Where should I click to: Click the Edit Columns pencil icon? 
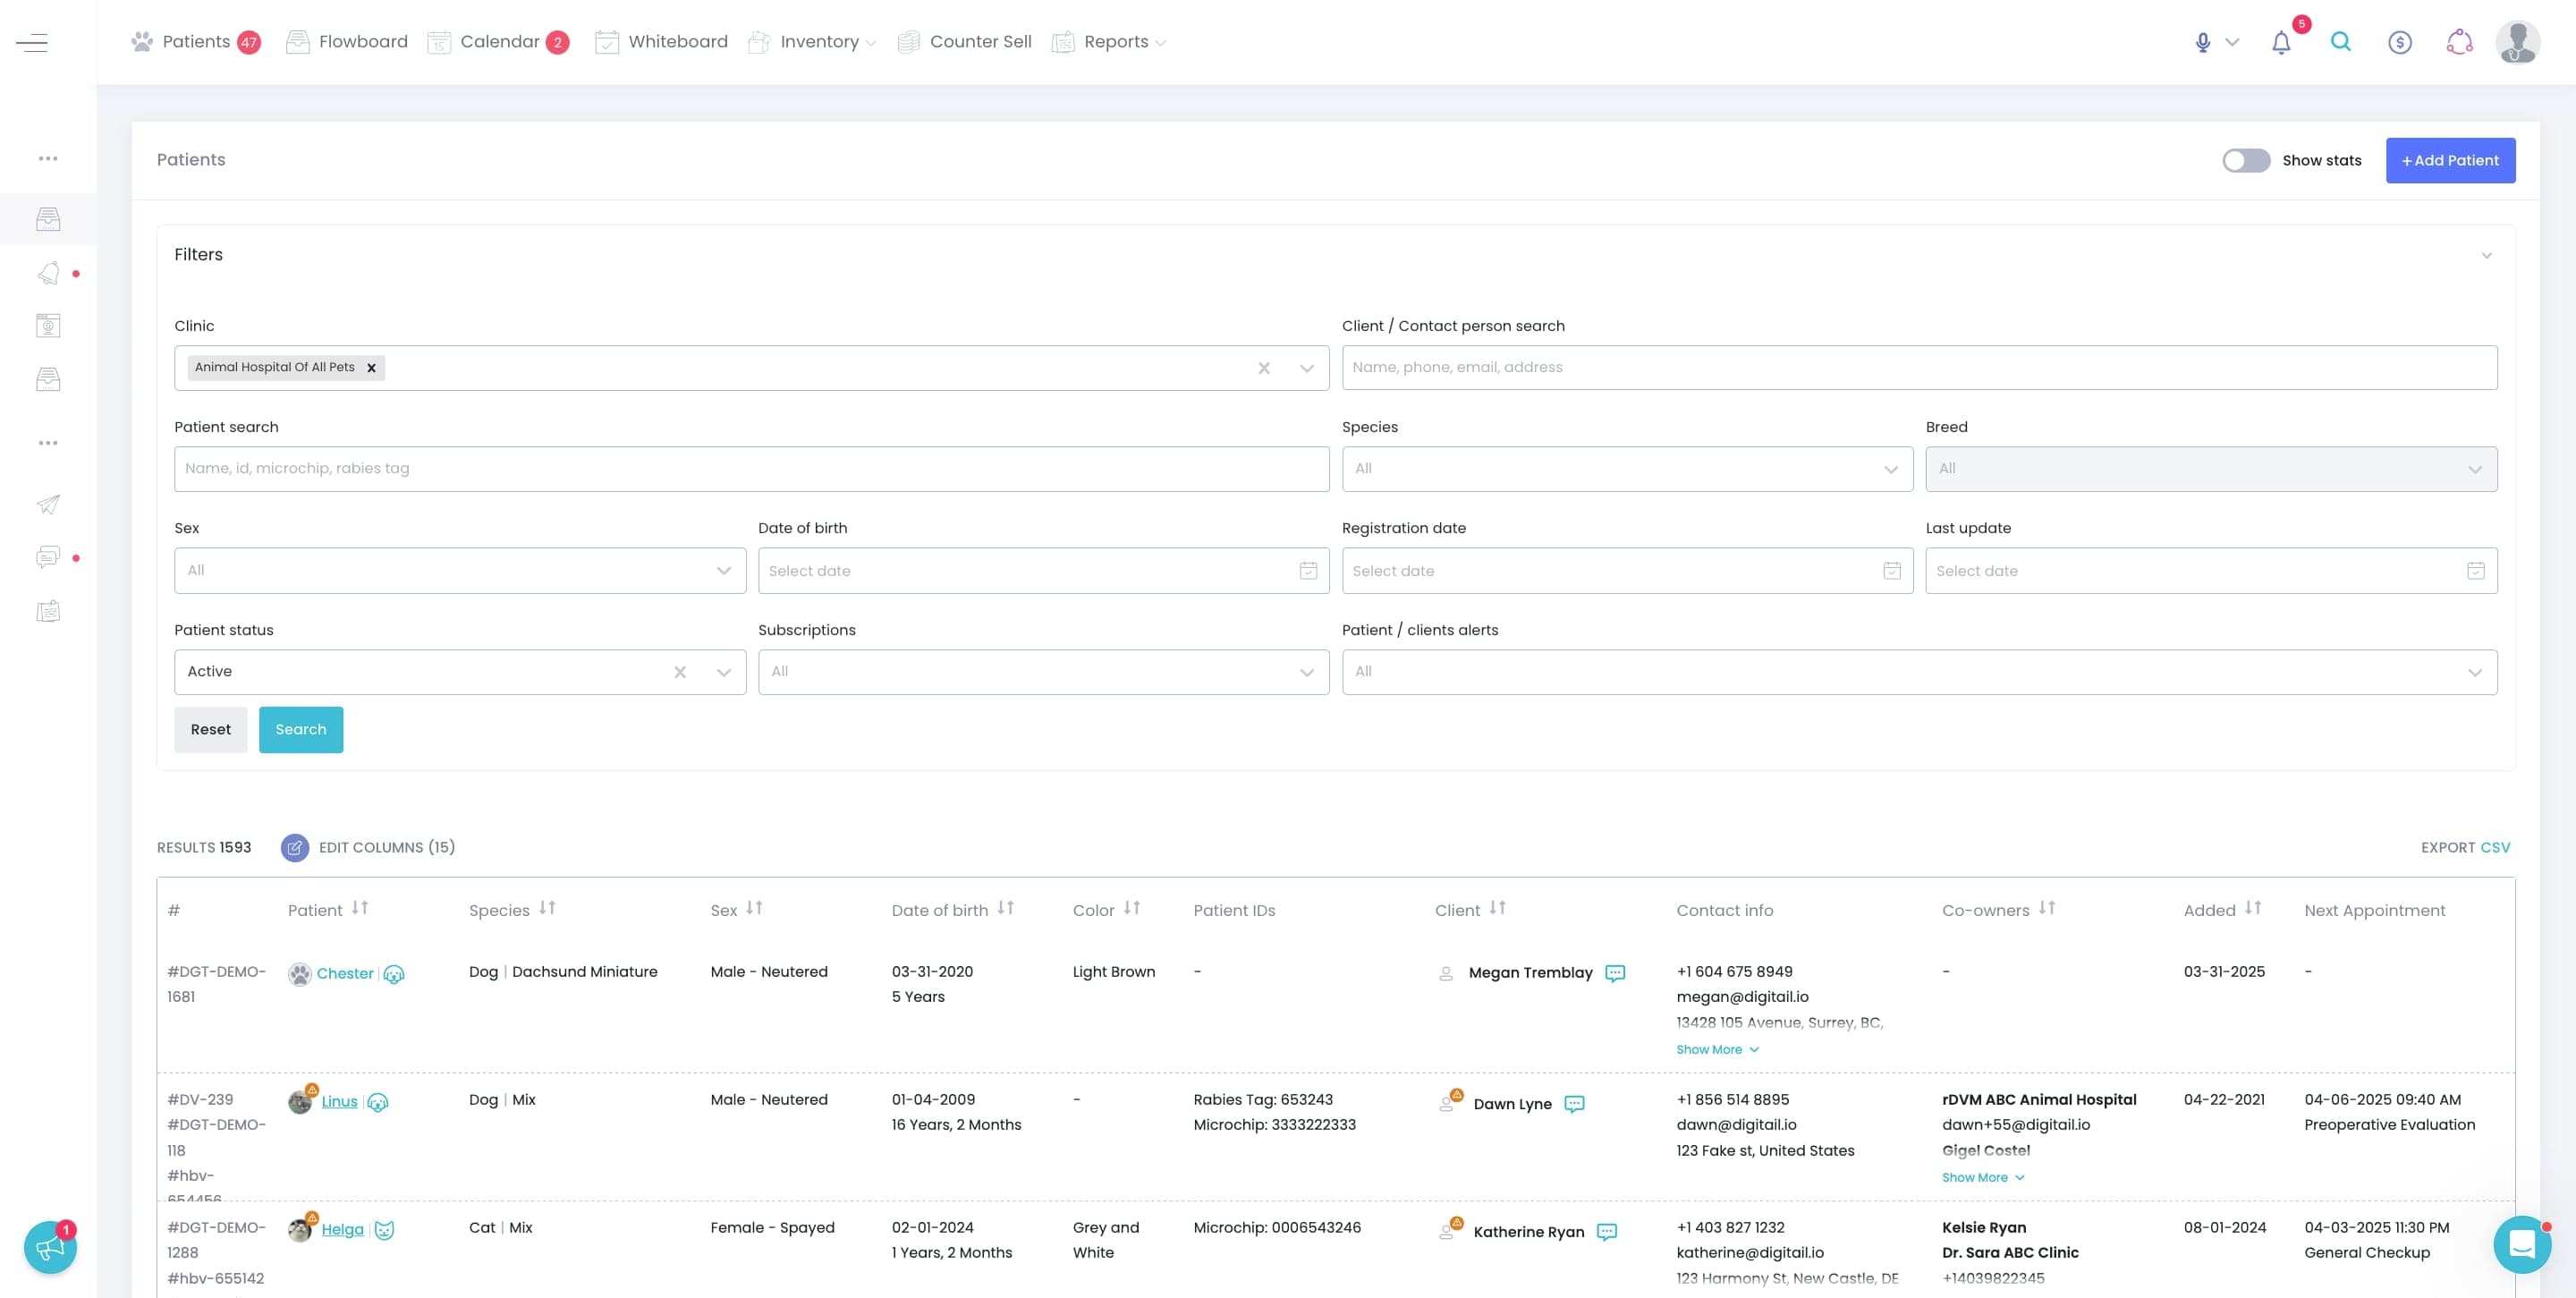pos(294,848)
